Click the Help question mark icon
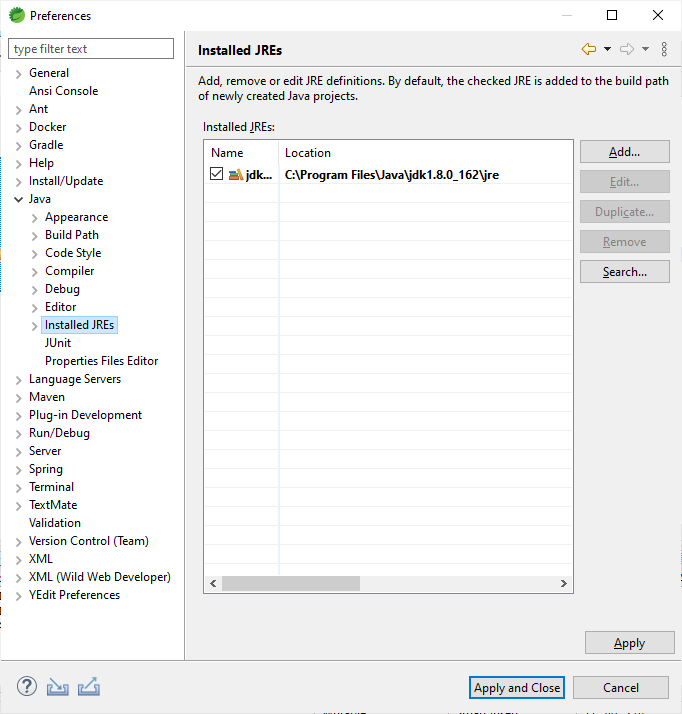 [x=27, y=687]
